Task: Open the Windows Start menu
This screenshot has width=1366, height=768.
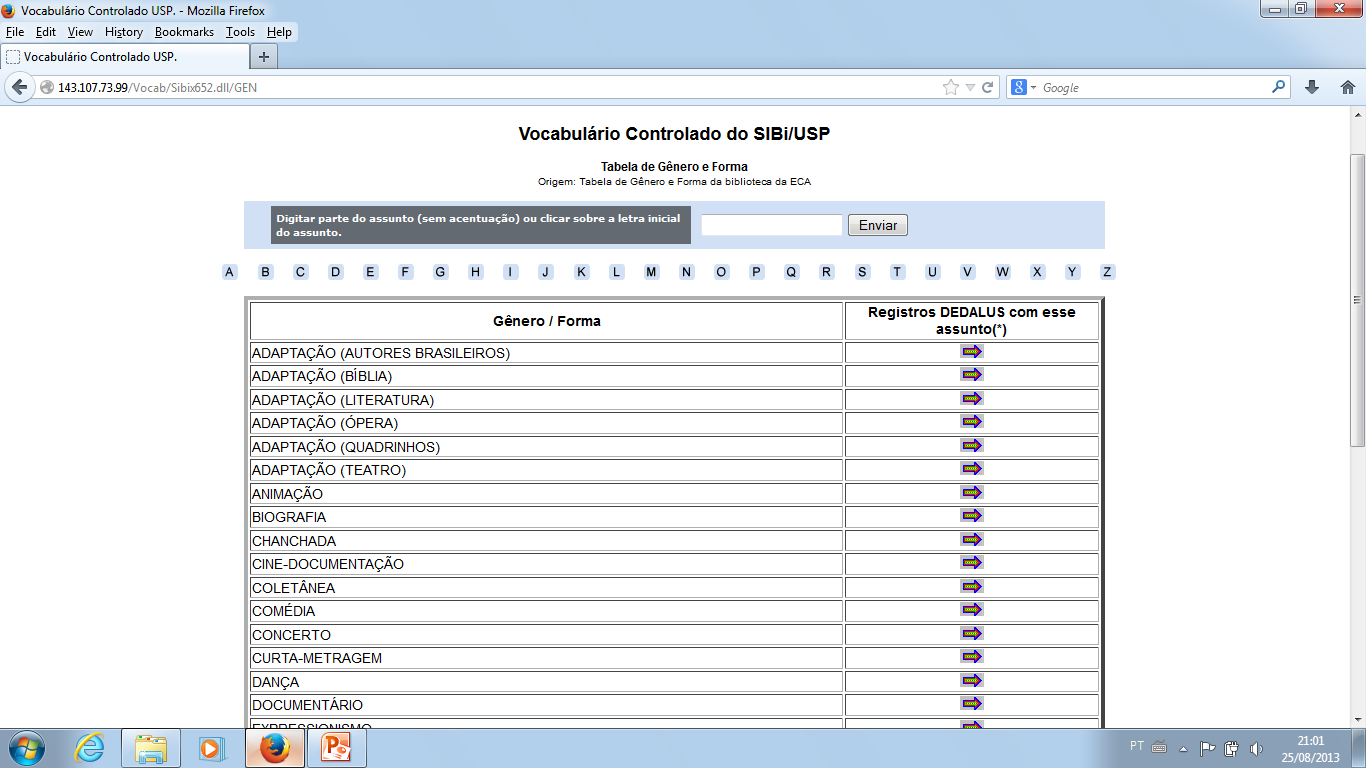Action: 26,748
